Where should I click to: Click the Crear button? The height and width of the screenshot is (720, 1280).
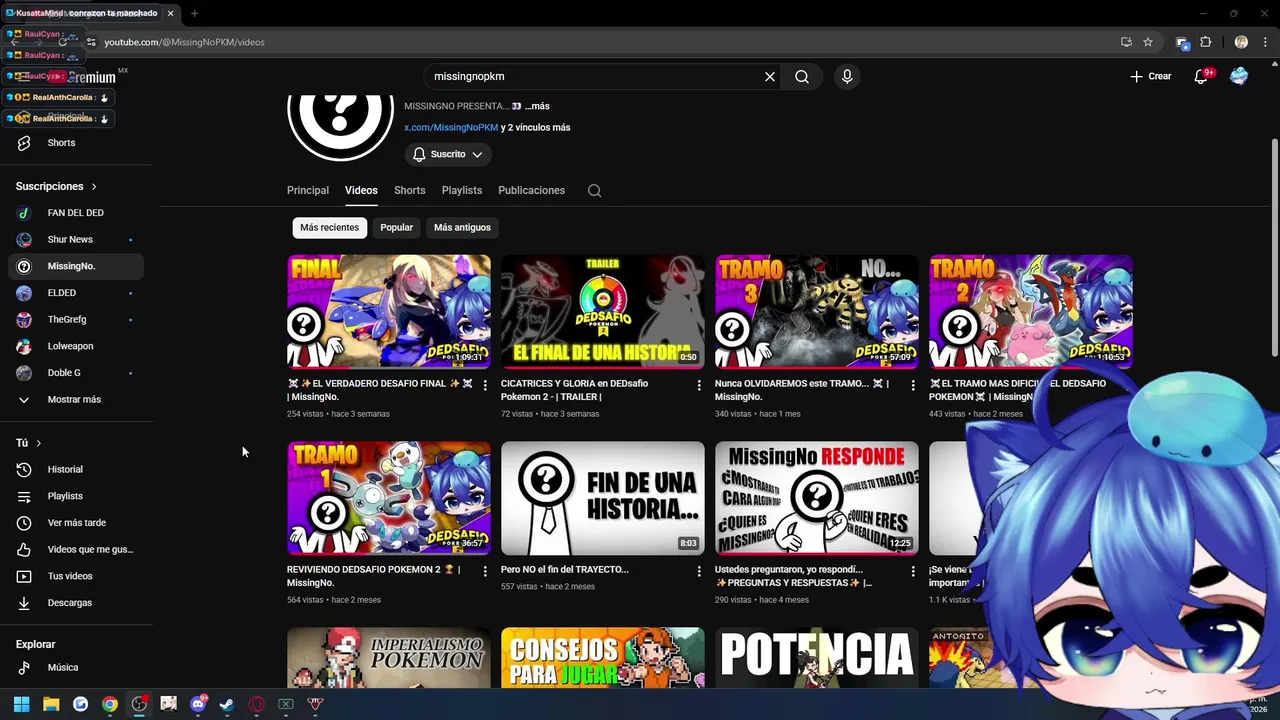click(x=1150, y=76)
